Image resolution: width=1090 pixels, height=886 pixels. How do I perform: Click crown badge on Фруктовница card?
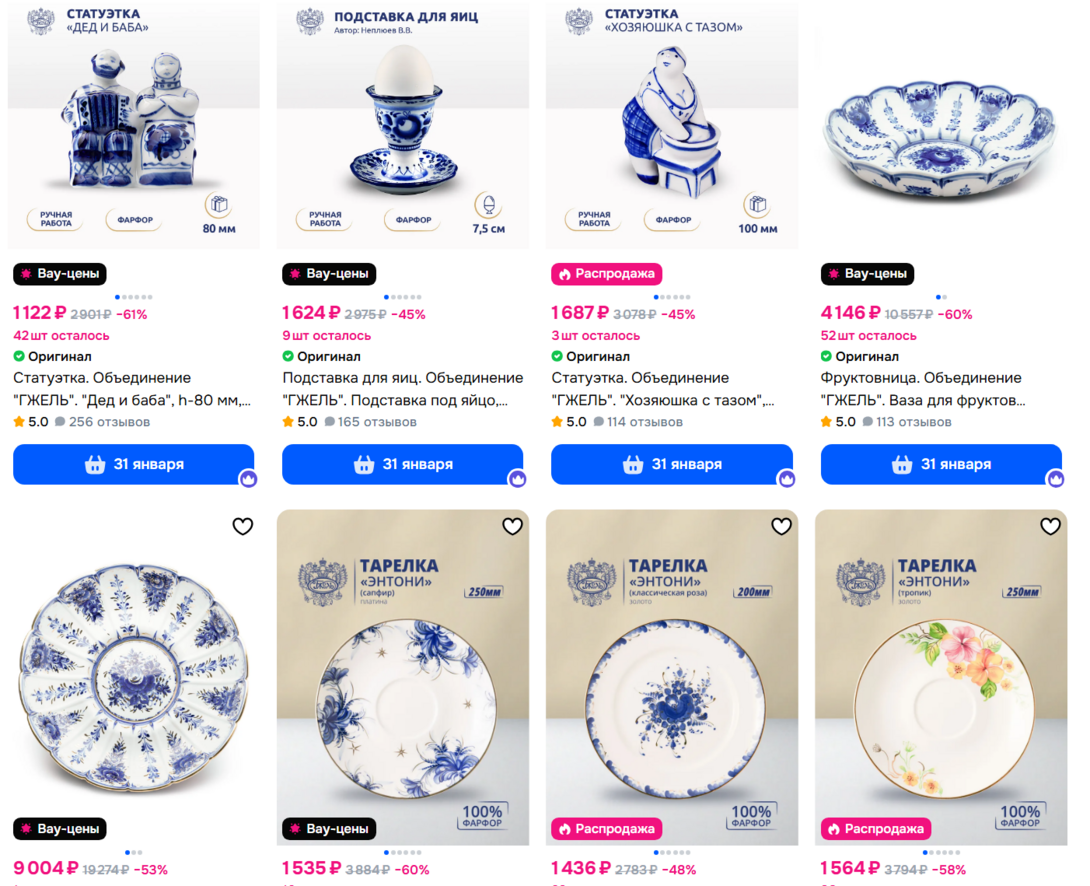point(1056,479)
